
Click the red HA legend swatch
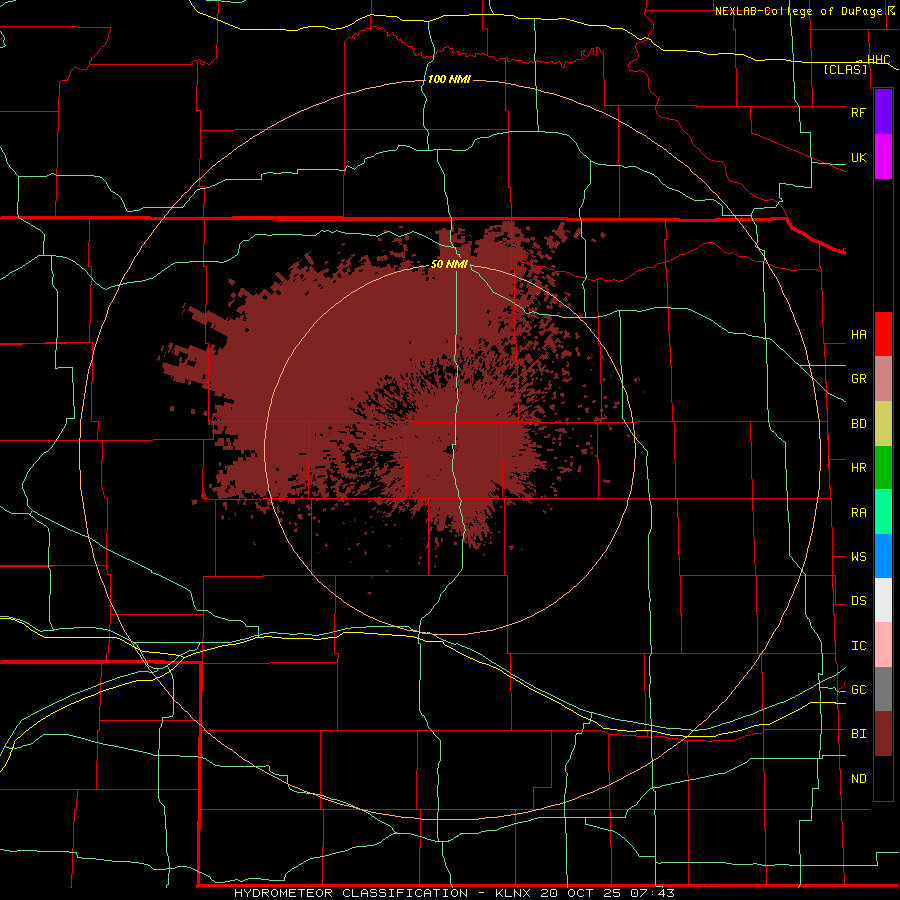tap(883, 334)
